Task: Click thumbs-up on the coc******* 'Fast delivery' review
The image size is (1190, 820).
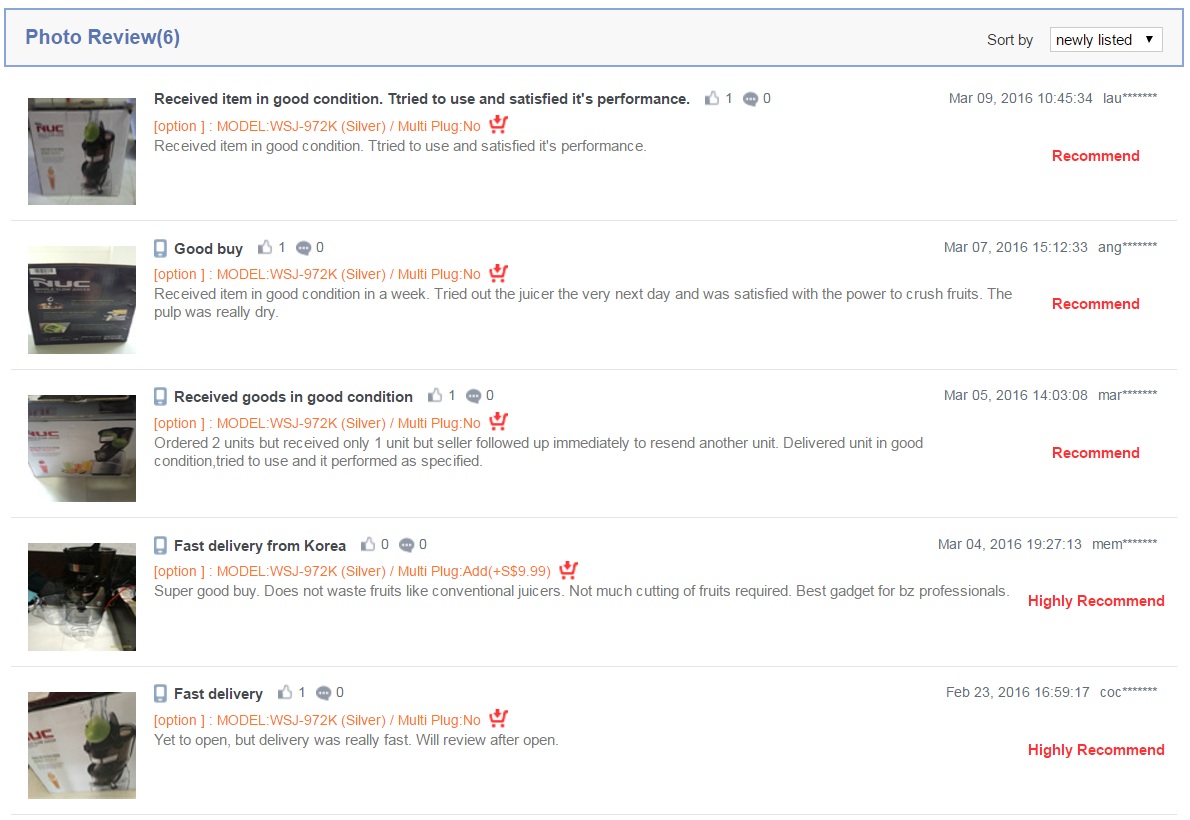Action: click(x=285, y=692)
